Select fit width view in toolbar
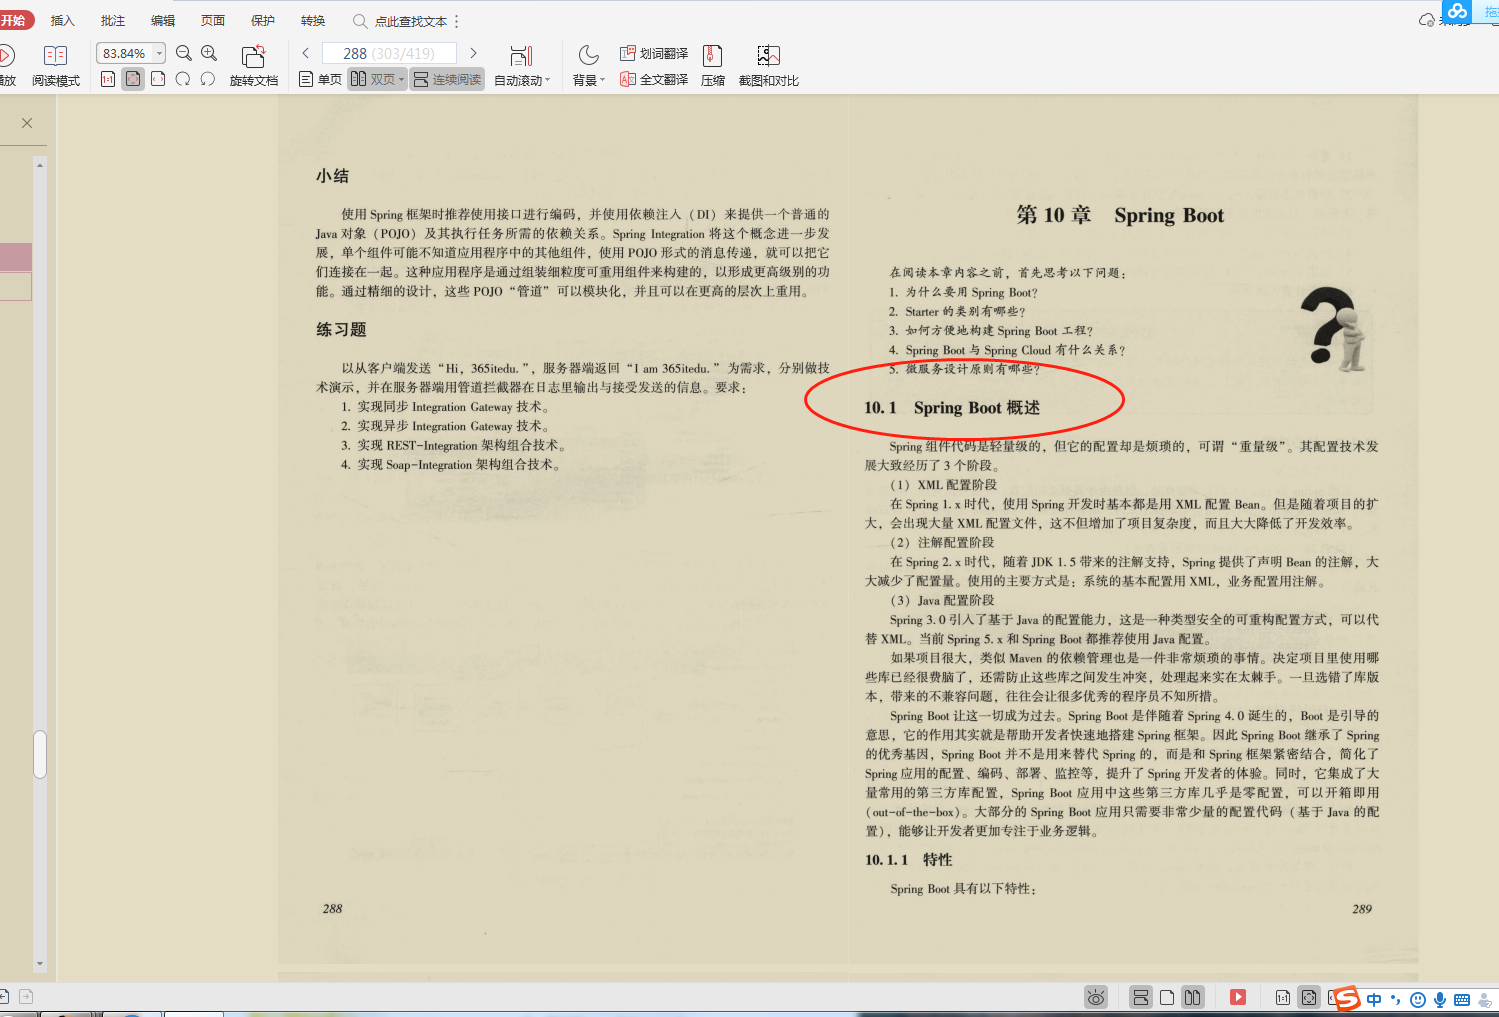Image resolution: width=1499 pixels, height=1017 pixels. (x=158, y=79)
